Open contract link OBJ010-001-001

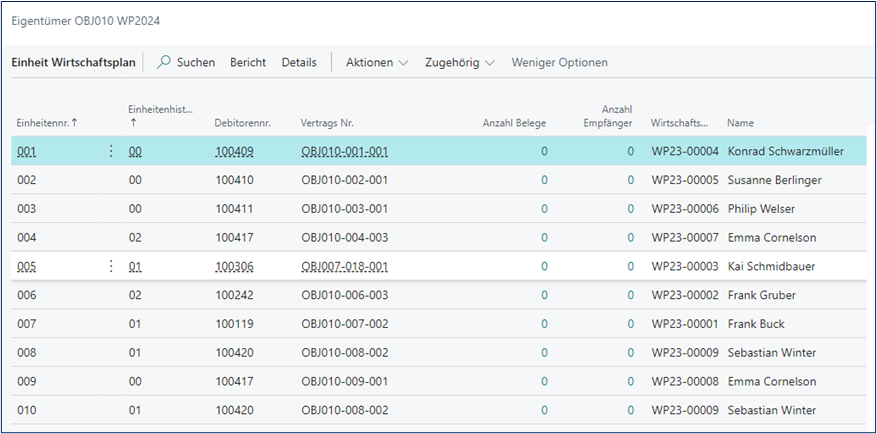[344, 152]
